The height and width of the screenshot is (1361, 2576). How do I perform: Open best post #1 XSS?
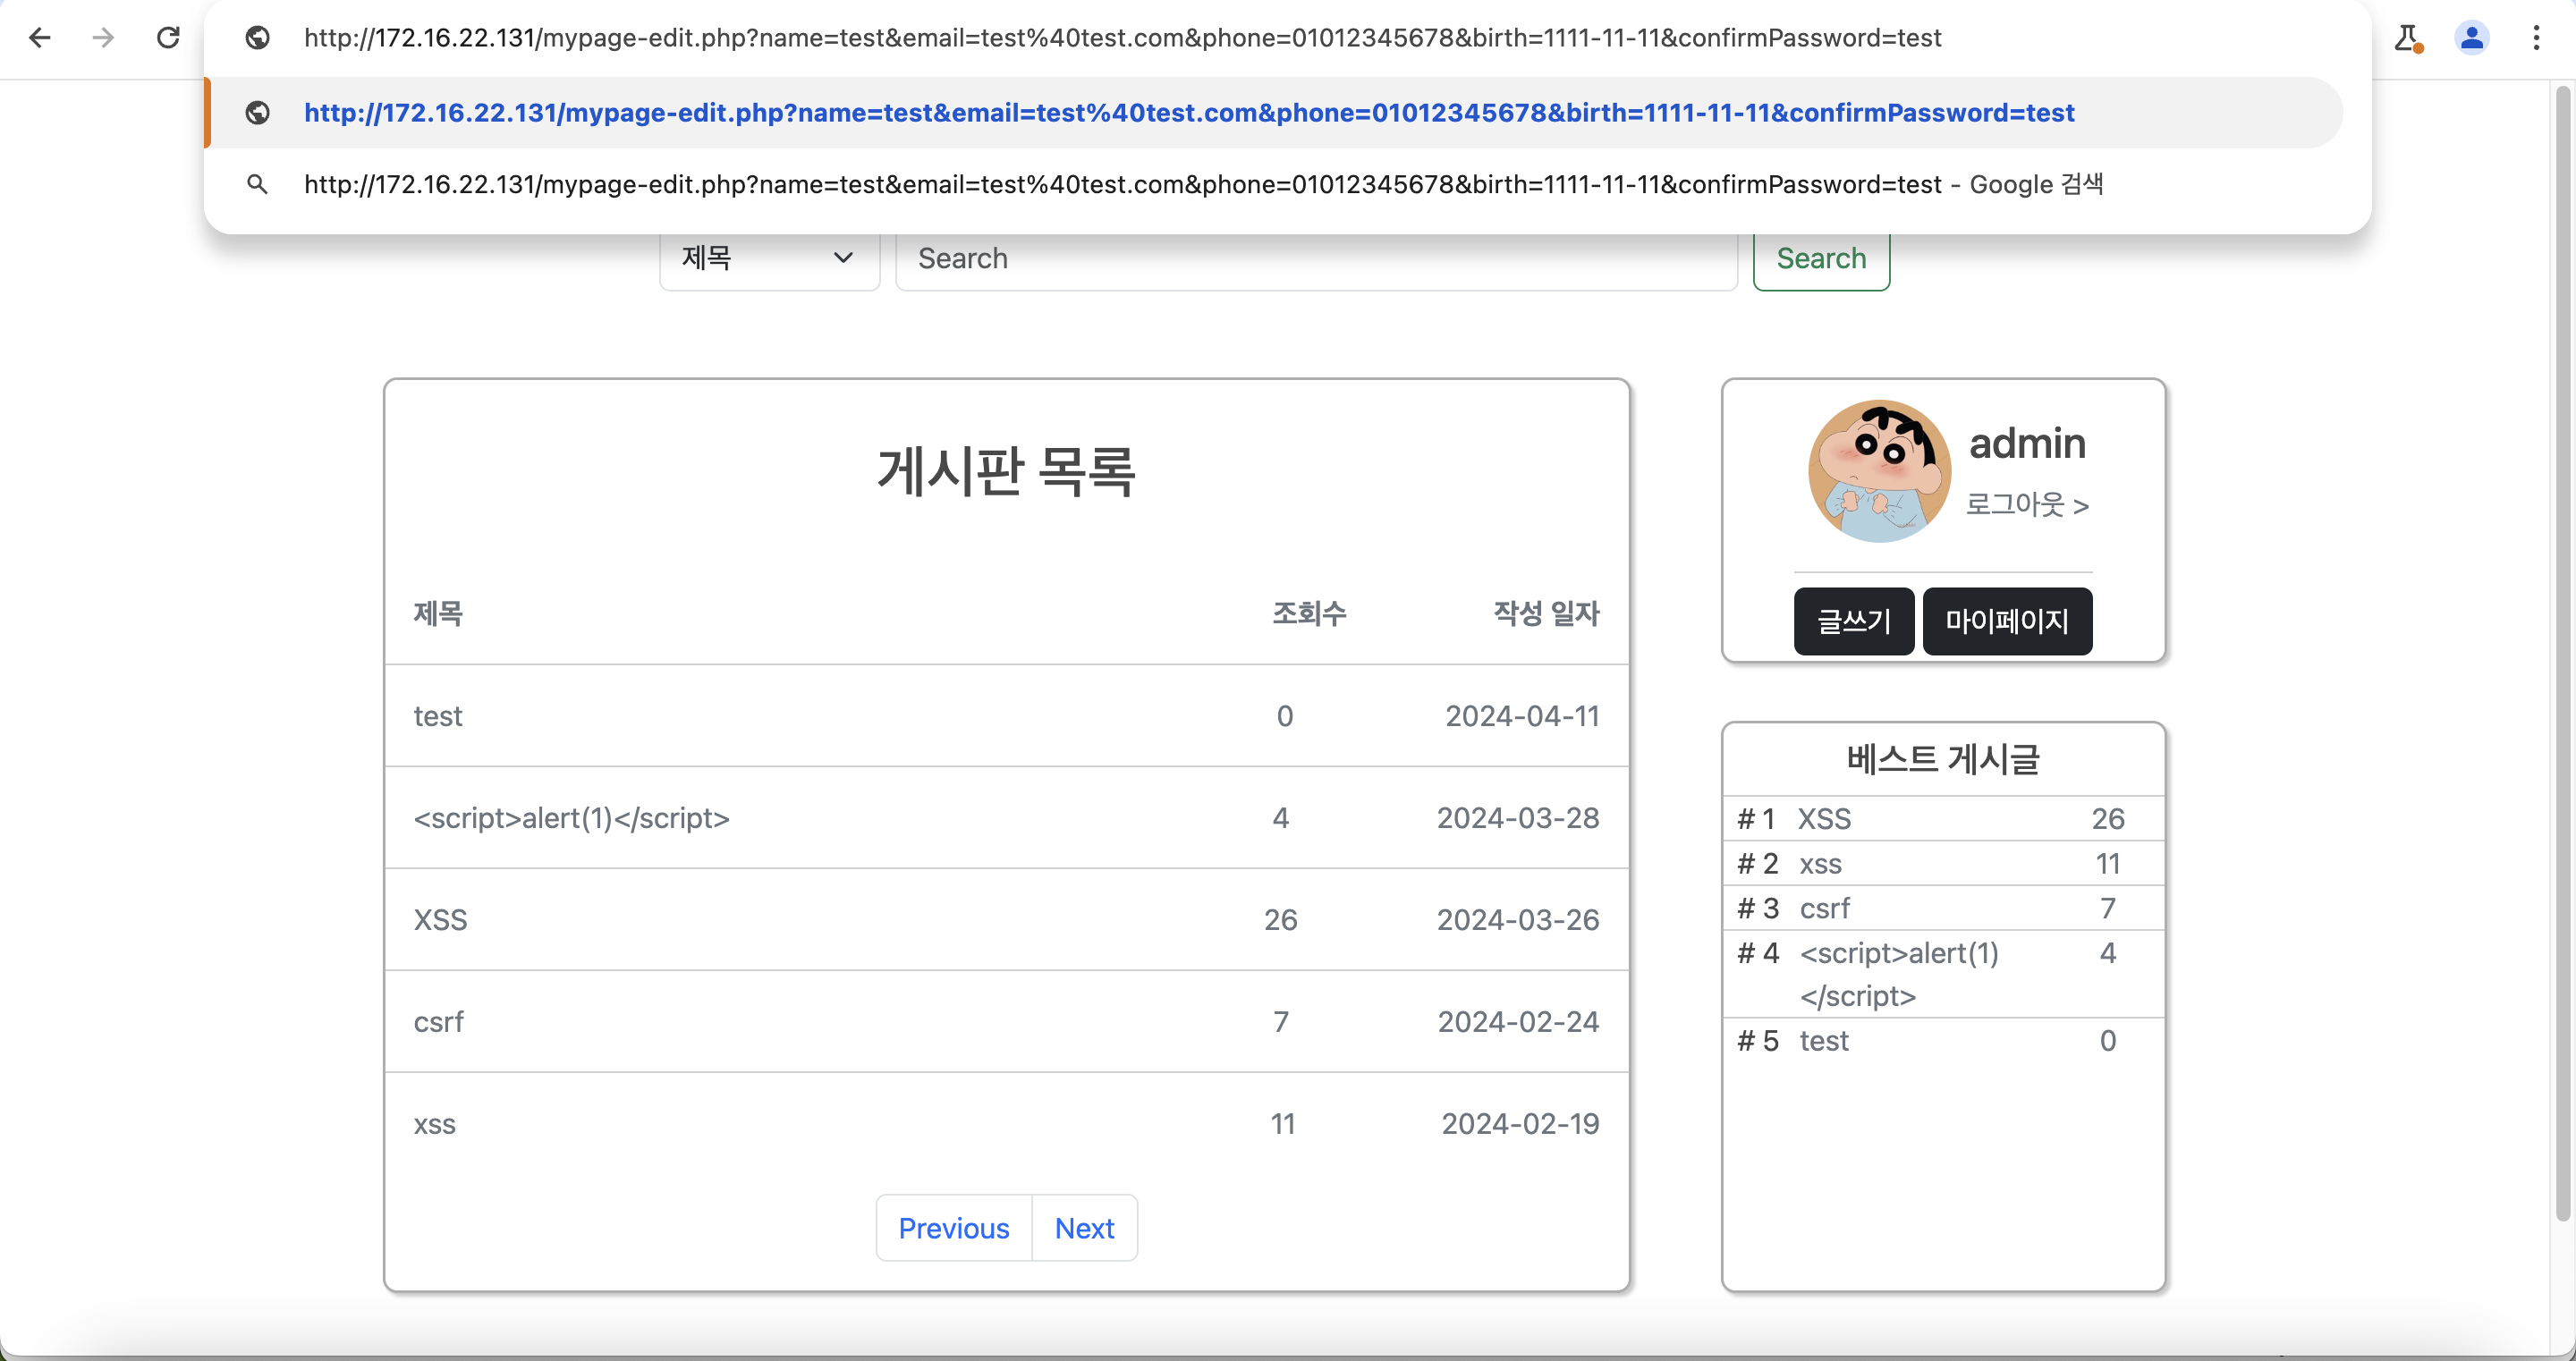click(x=1825, y=819)
